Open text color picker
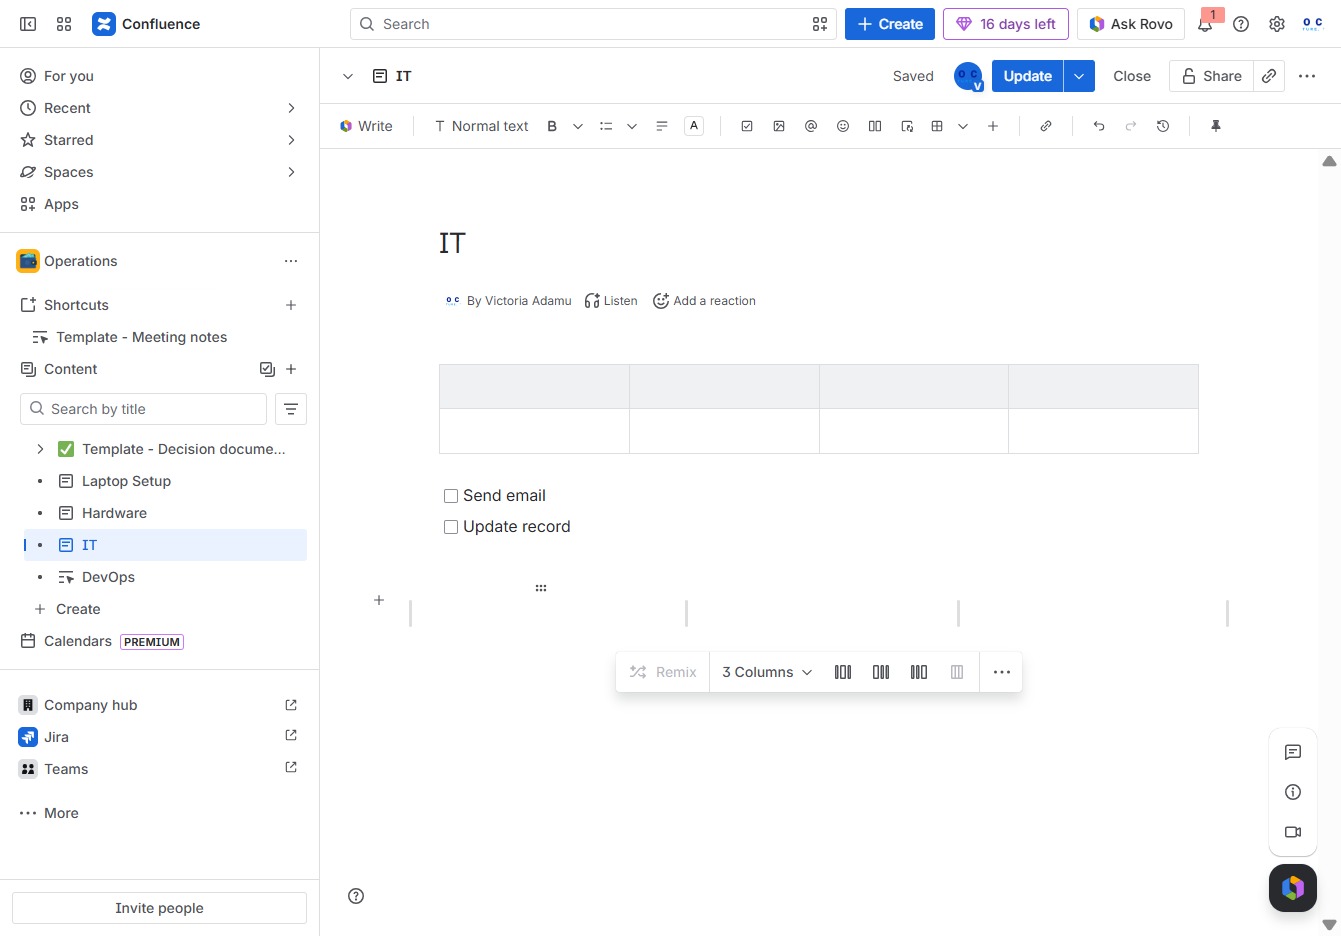1341x936 pixels. [x=694, y=126]
